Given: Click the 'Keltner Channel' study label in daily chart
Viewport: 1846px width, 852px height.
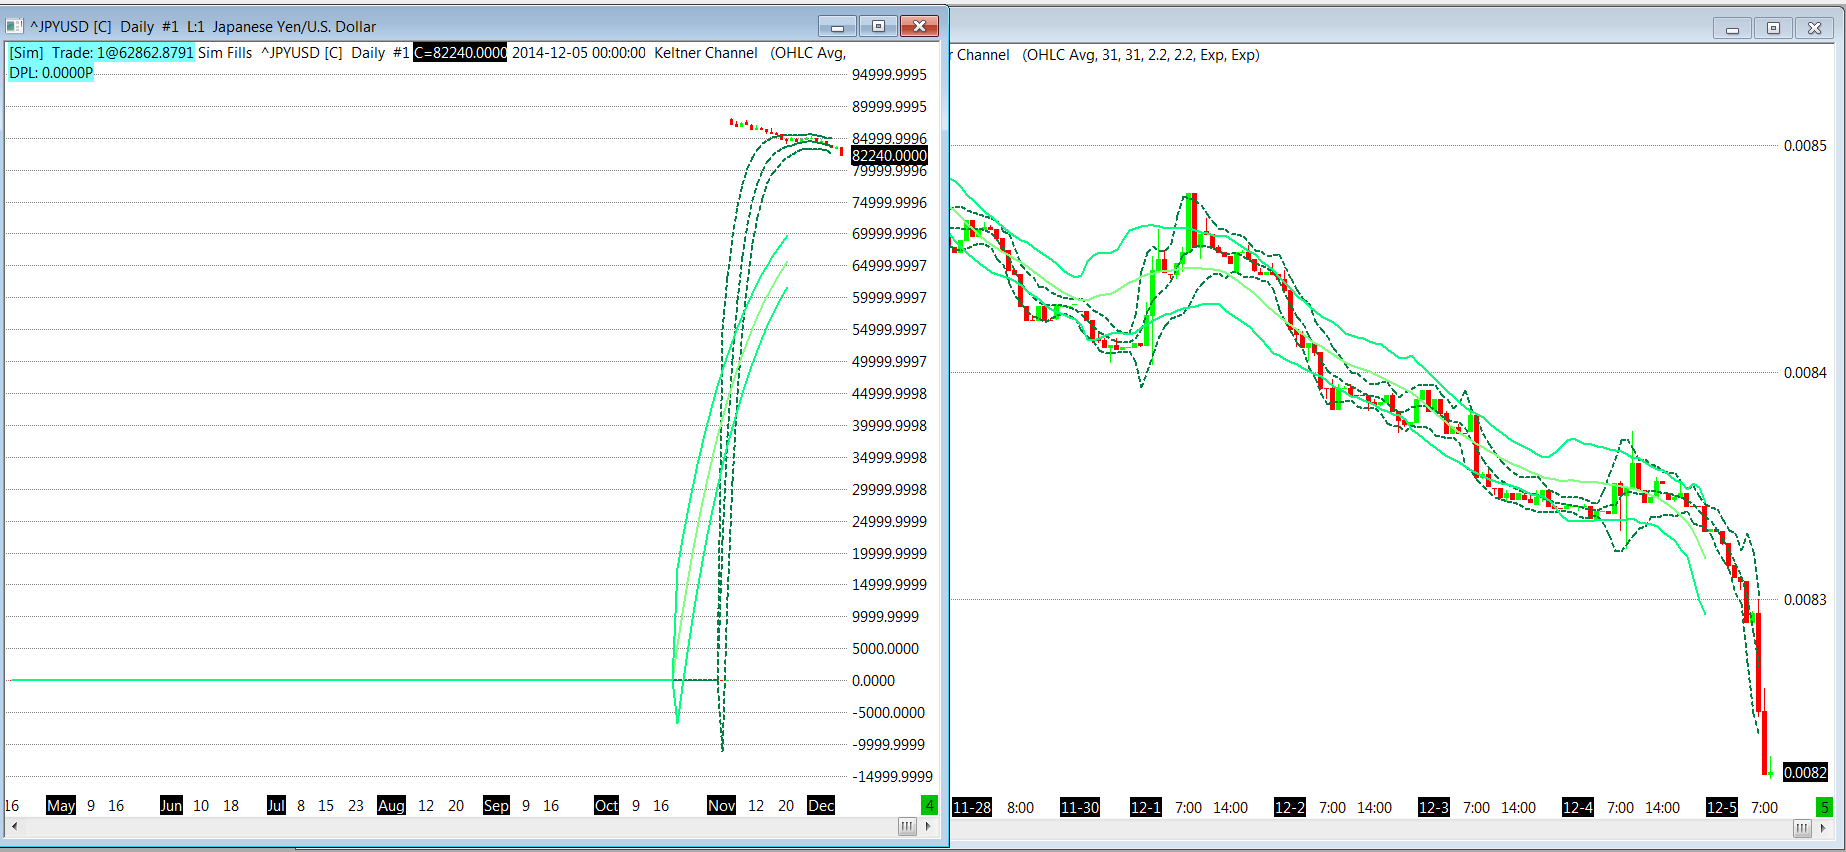Looking at the screenshot, I should tap(706, 53).
